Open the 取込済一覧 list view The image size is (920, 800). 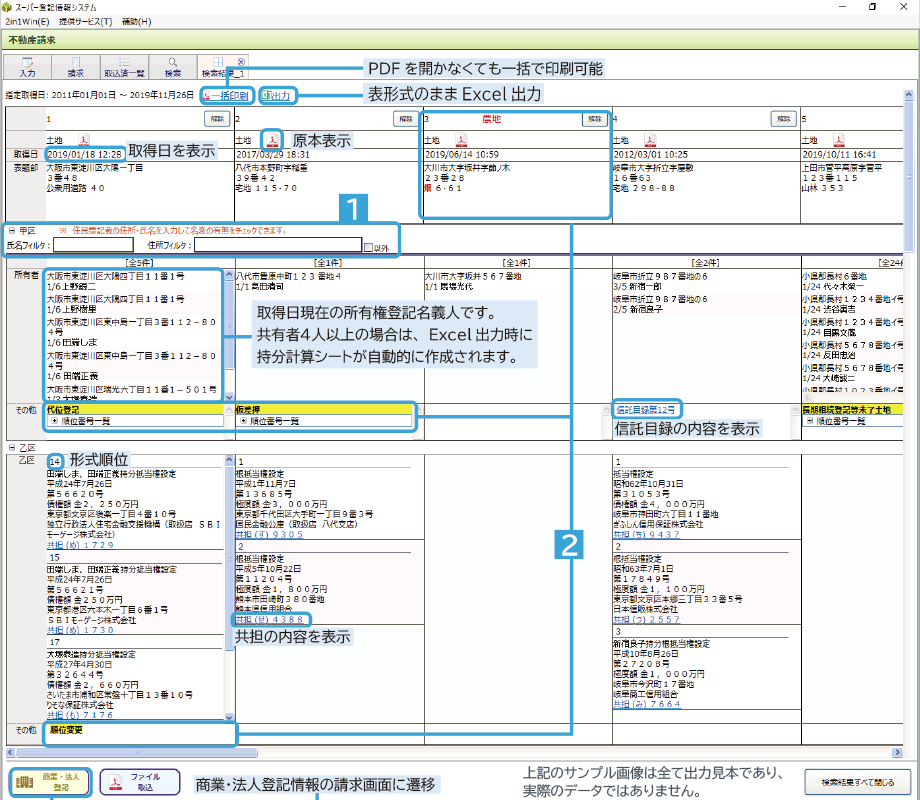tap(123, 67)
